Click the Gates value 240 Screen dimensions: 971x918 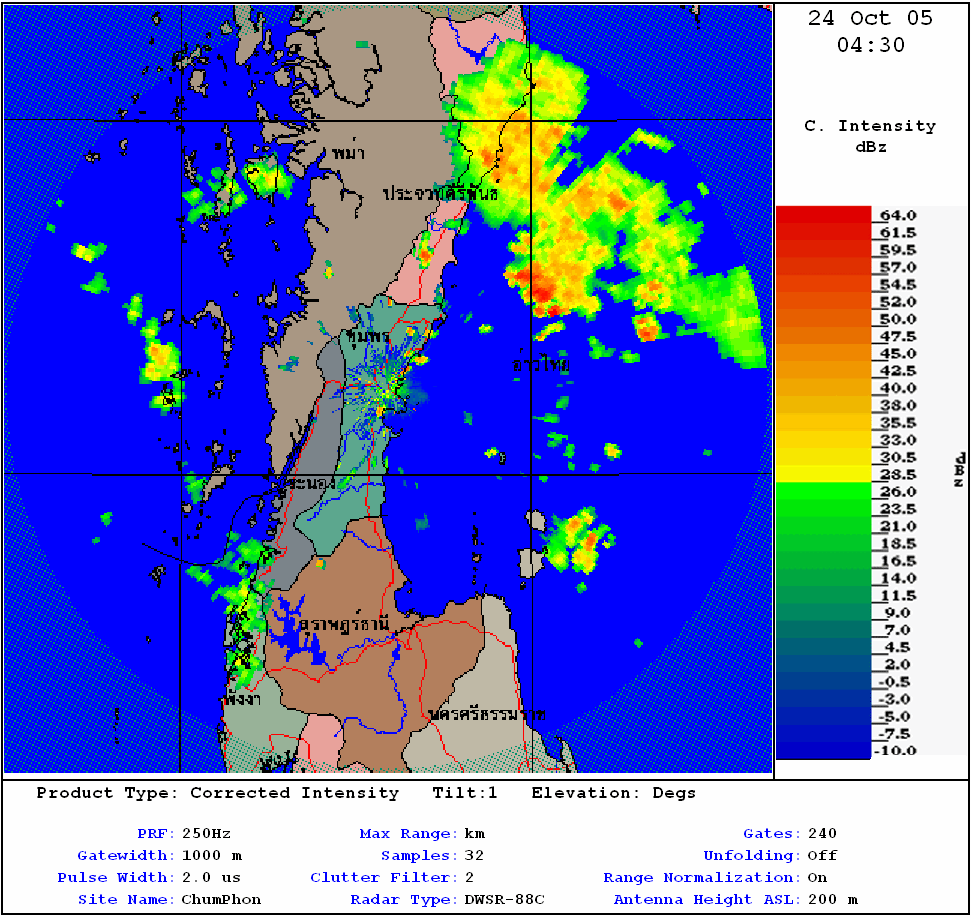(822, 833)
